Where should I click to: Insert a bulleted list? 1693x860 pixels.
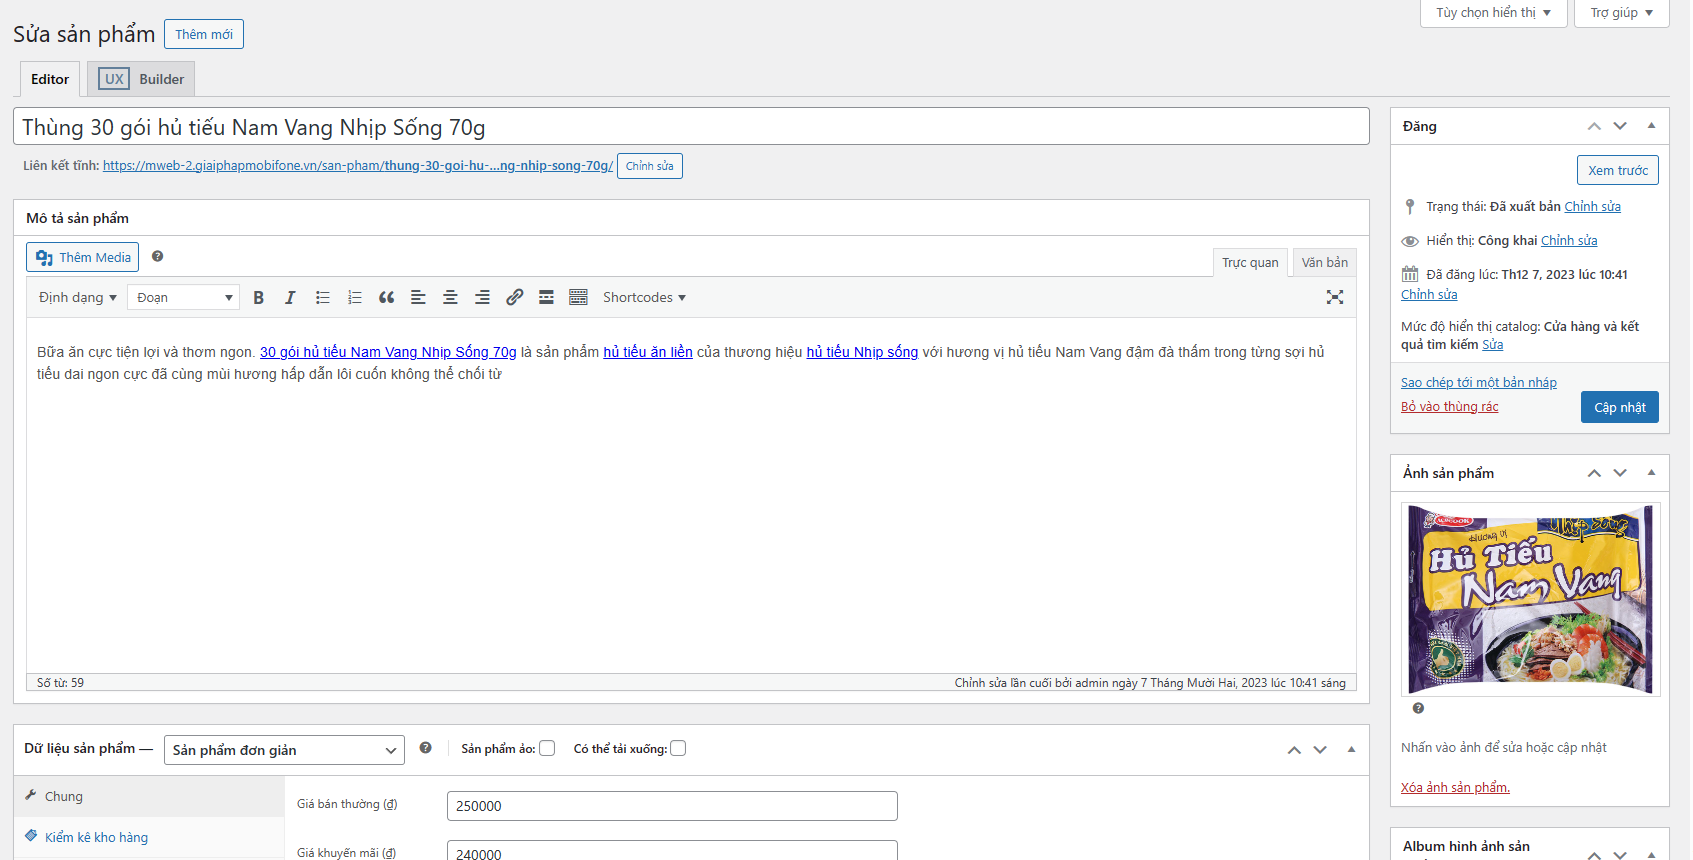pyautogui.click(x=322, y=297)
